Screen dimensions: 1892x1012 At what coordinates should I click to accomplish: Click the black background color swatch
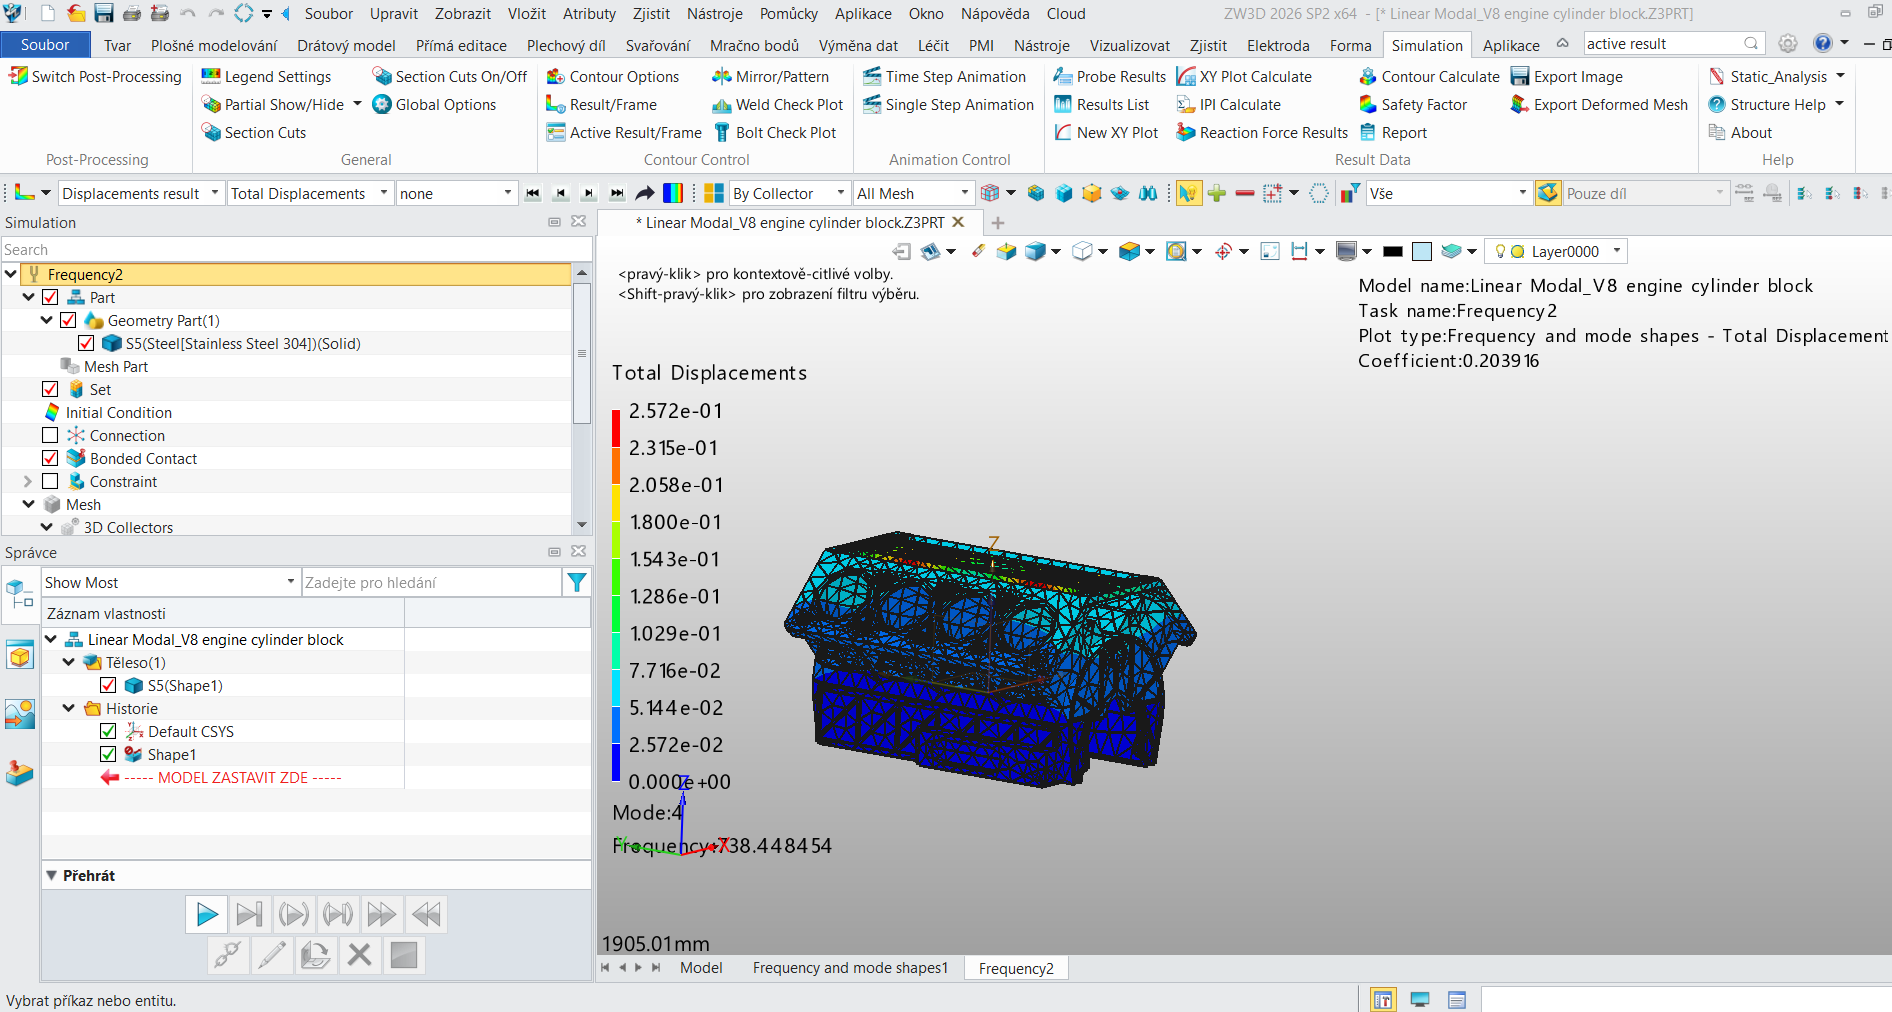click(x=1393, y=251)
